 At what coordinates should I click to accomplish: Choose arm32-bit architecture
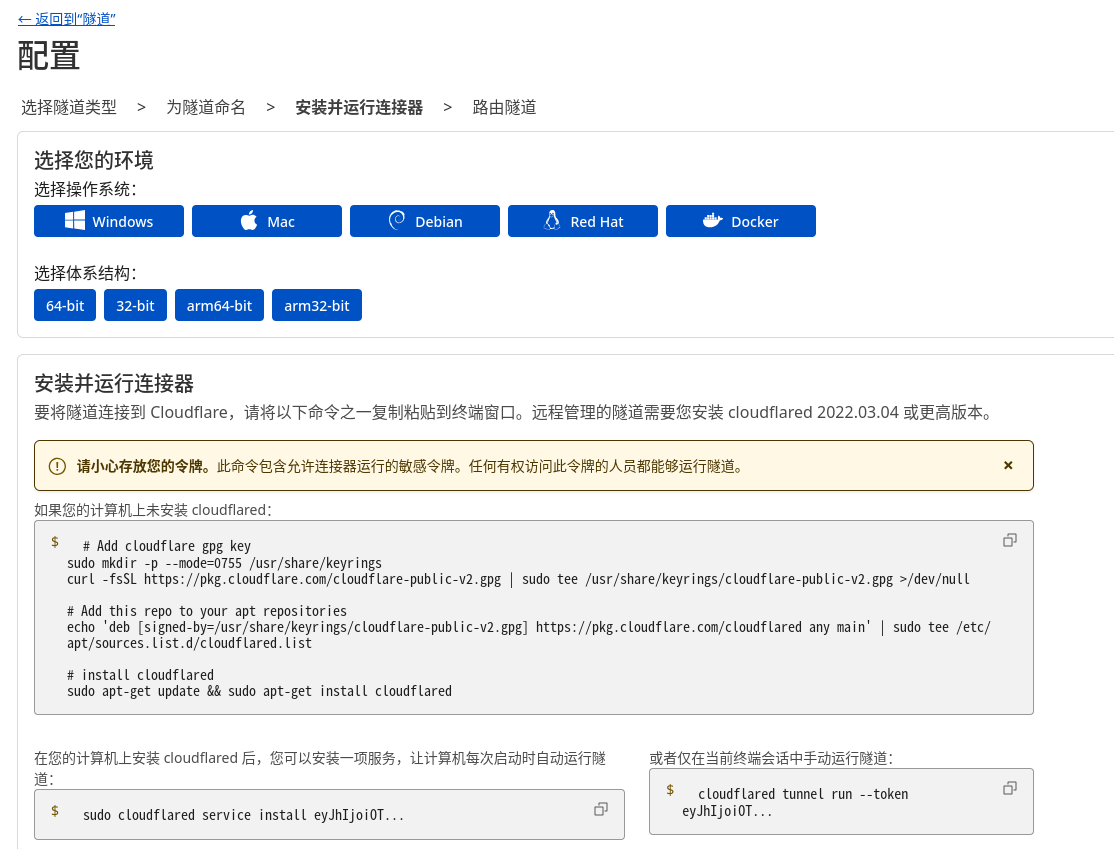tap(317, 305)
